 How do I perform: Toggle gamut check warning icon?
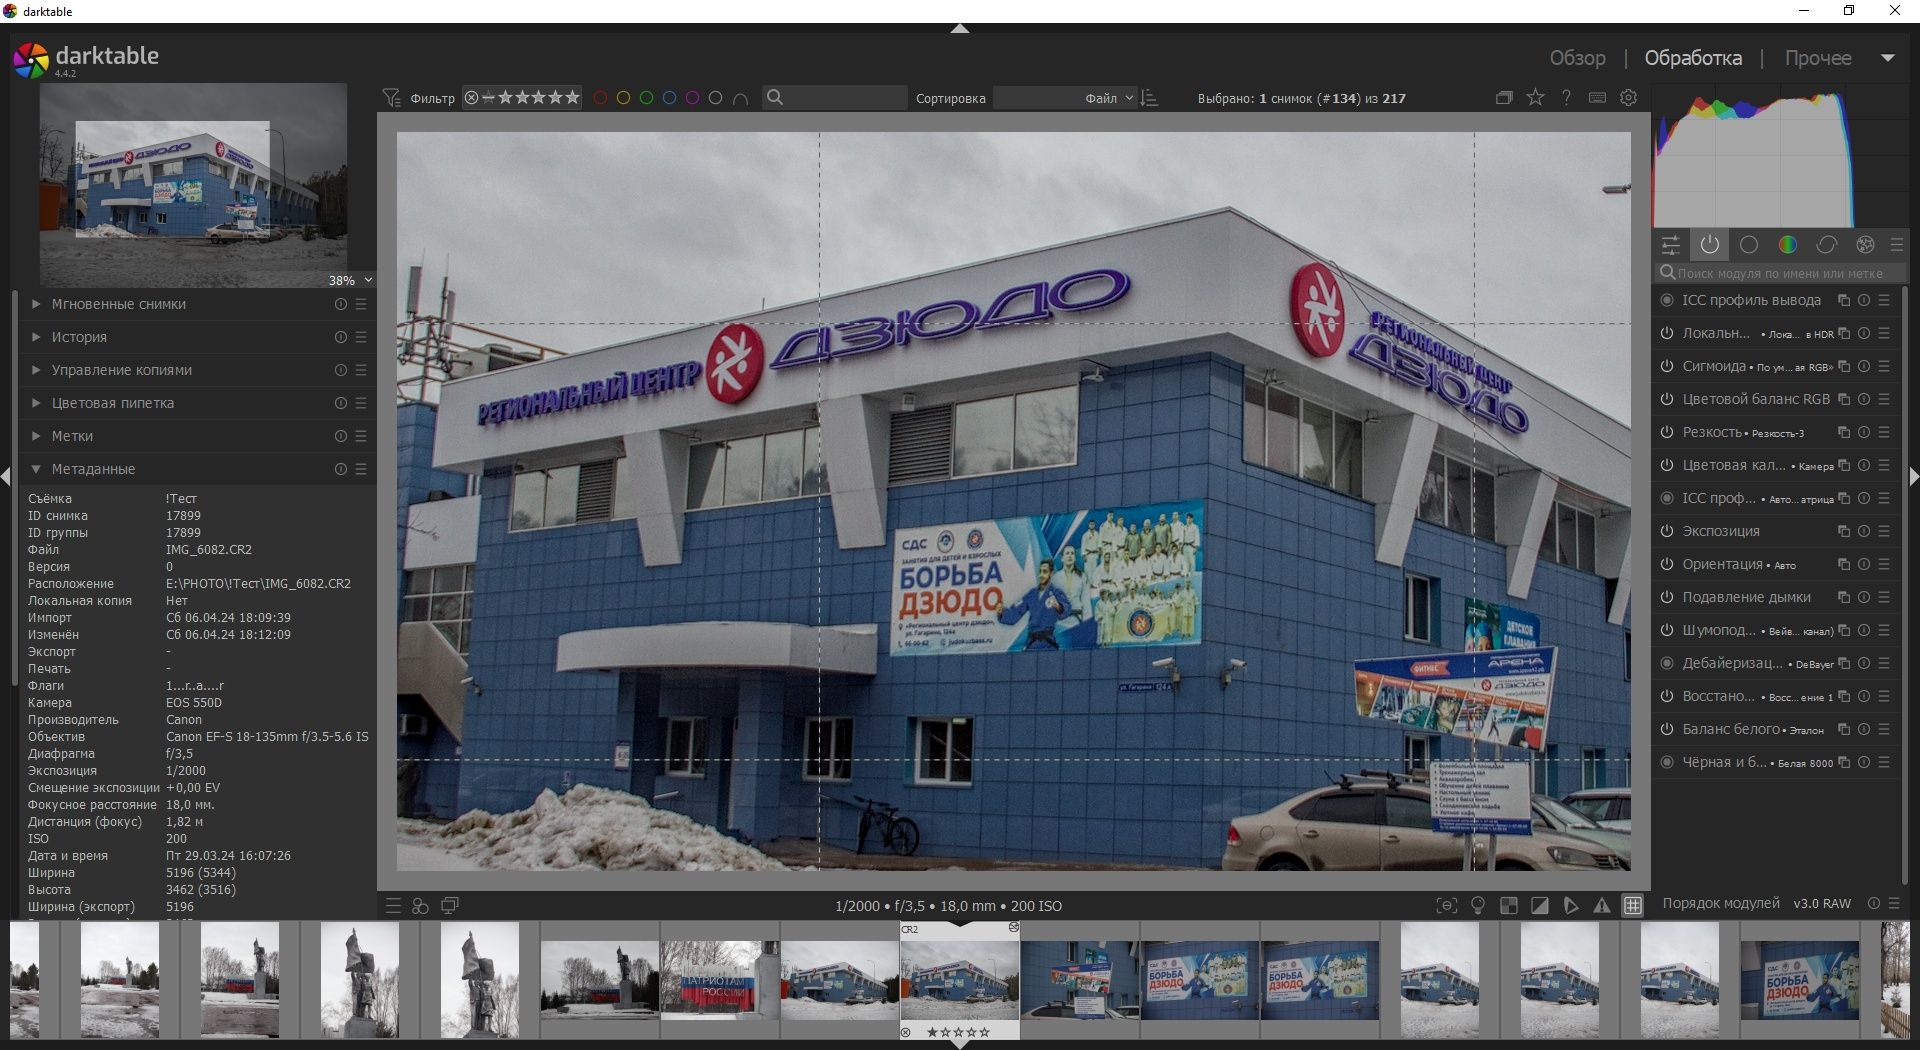point(1602,906)
